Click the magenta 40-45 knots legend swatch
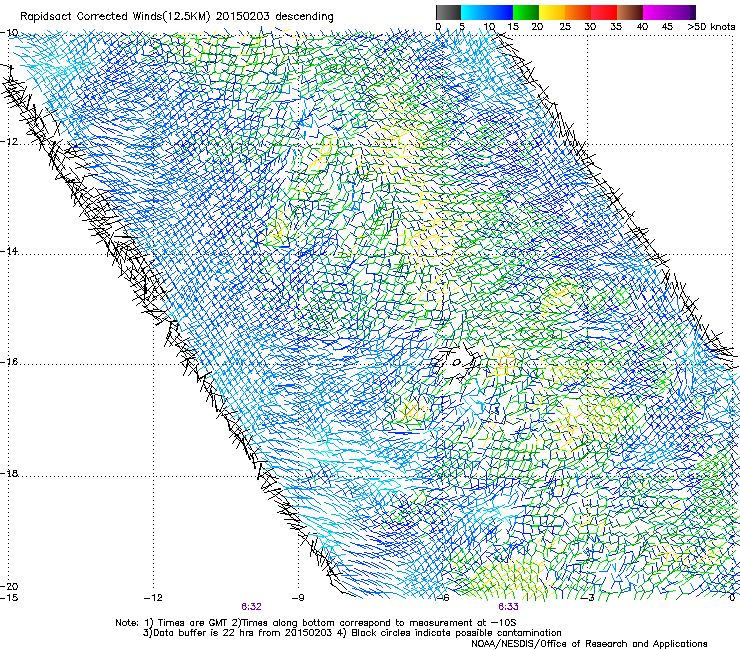This screenshot has height=650, width=740. 656,12
